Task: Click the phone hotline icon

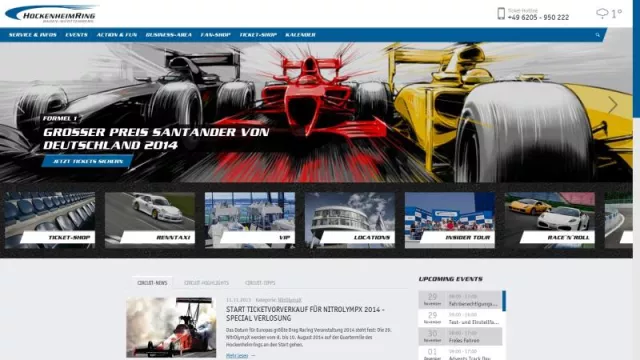Action: pos(501,13)
